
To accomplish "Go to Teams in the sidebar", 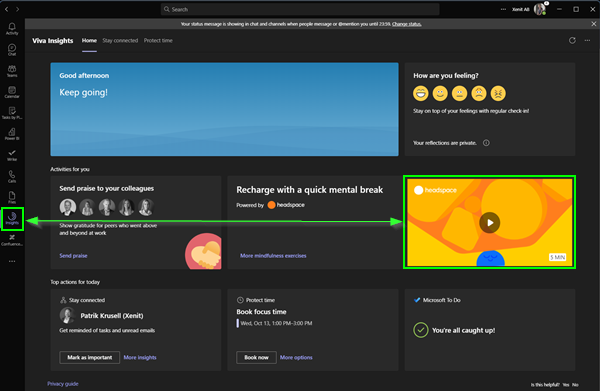I will [12, 71].
